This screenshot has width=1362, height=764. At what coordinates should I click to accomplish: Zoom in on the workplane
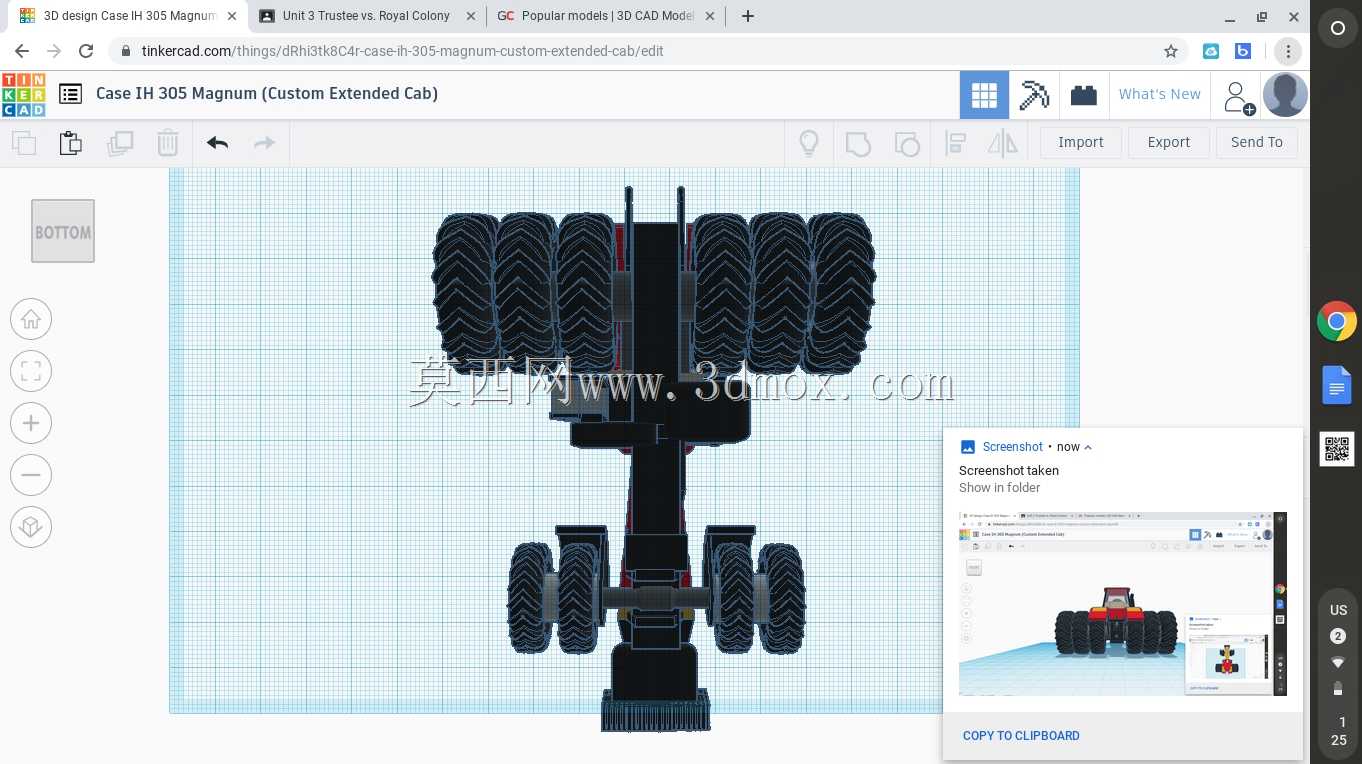pos(31,423)
